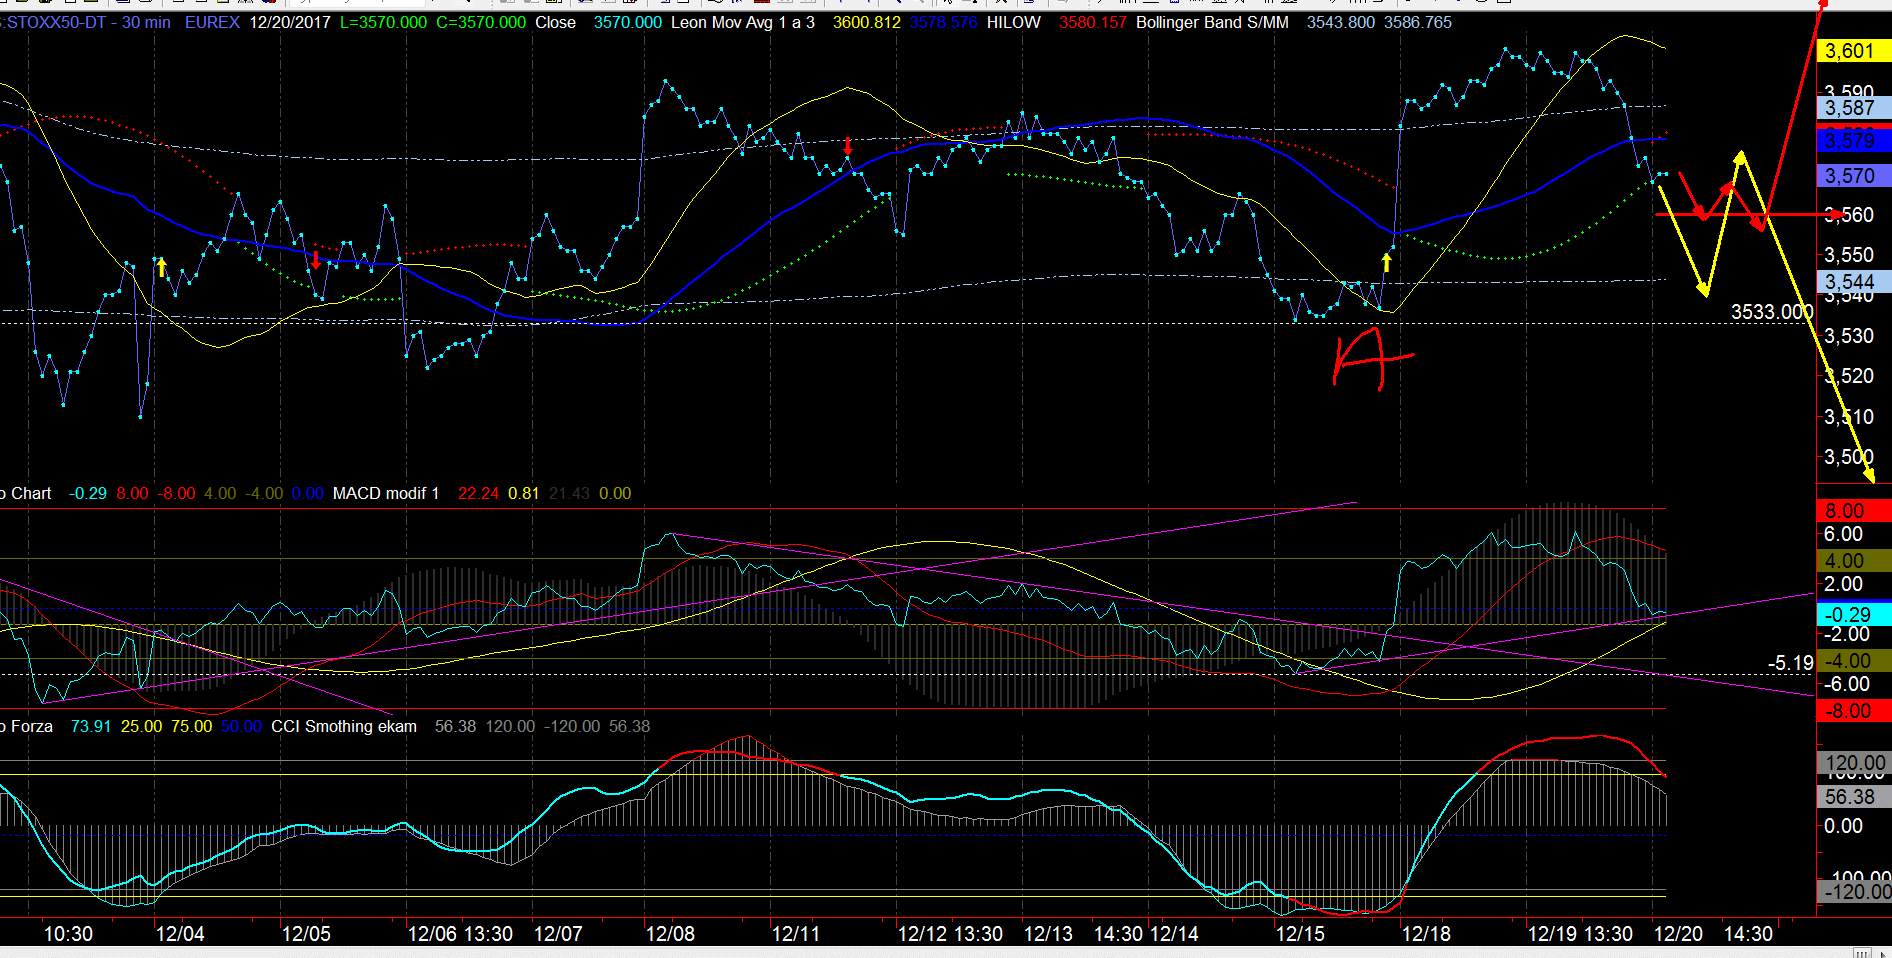Screen dimensions: 1892x958
Task: Click the 12/12 13:30 time axis label
Action: pyautogui.click(x=950, y=934)
